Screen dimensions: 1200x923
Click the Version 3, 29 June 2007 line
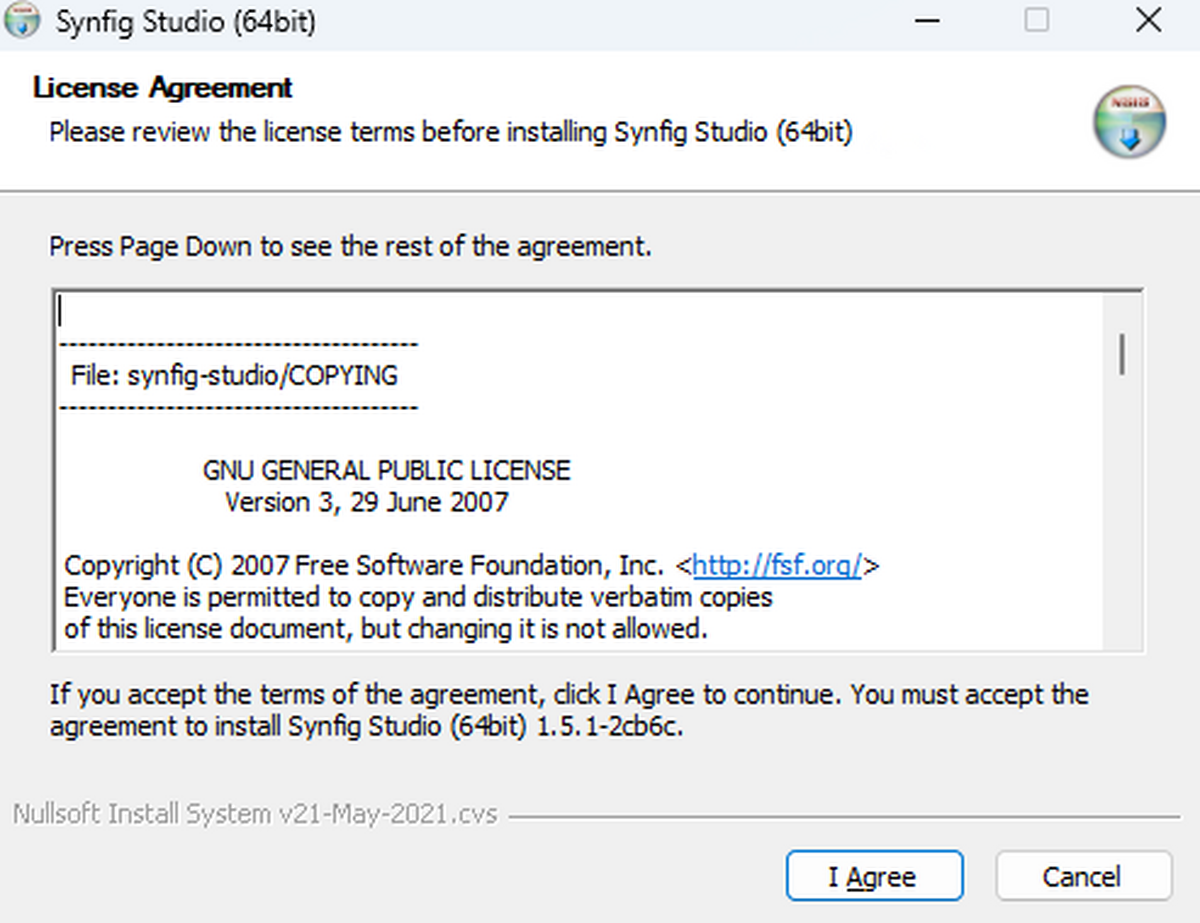pos(366,502)
